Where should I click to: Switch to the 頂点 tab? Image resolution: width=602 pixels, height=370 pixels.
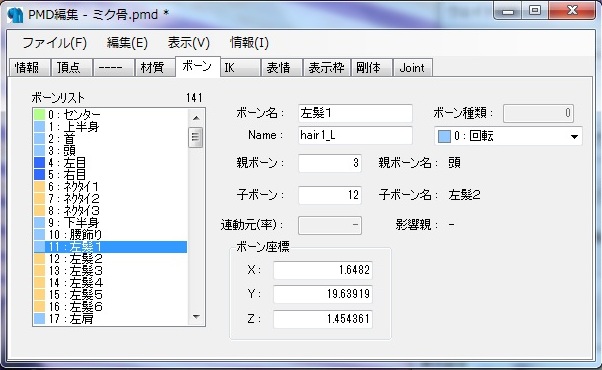71,68
